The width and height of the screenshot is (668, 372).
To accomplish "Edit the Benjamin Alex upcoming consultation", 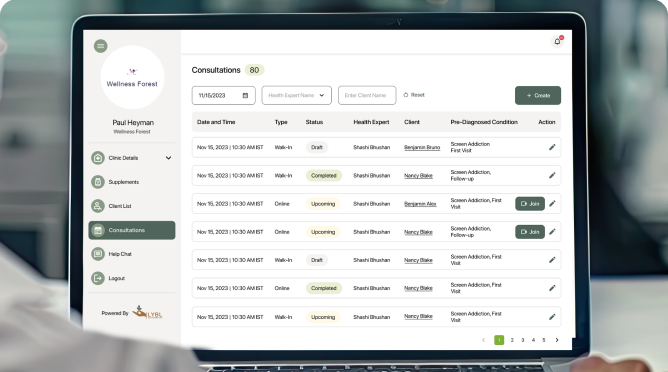I will (552, 203).
